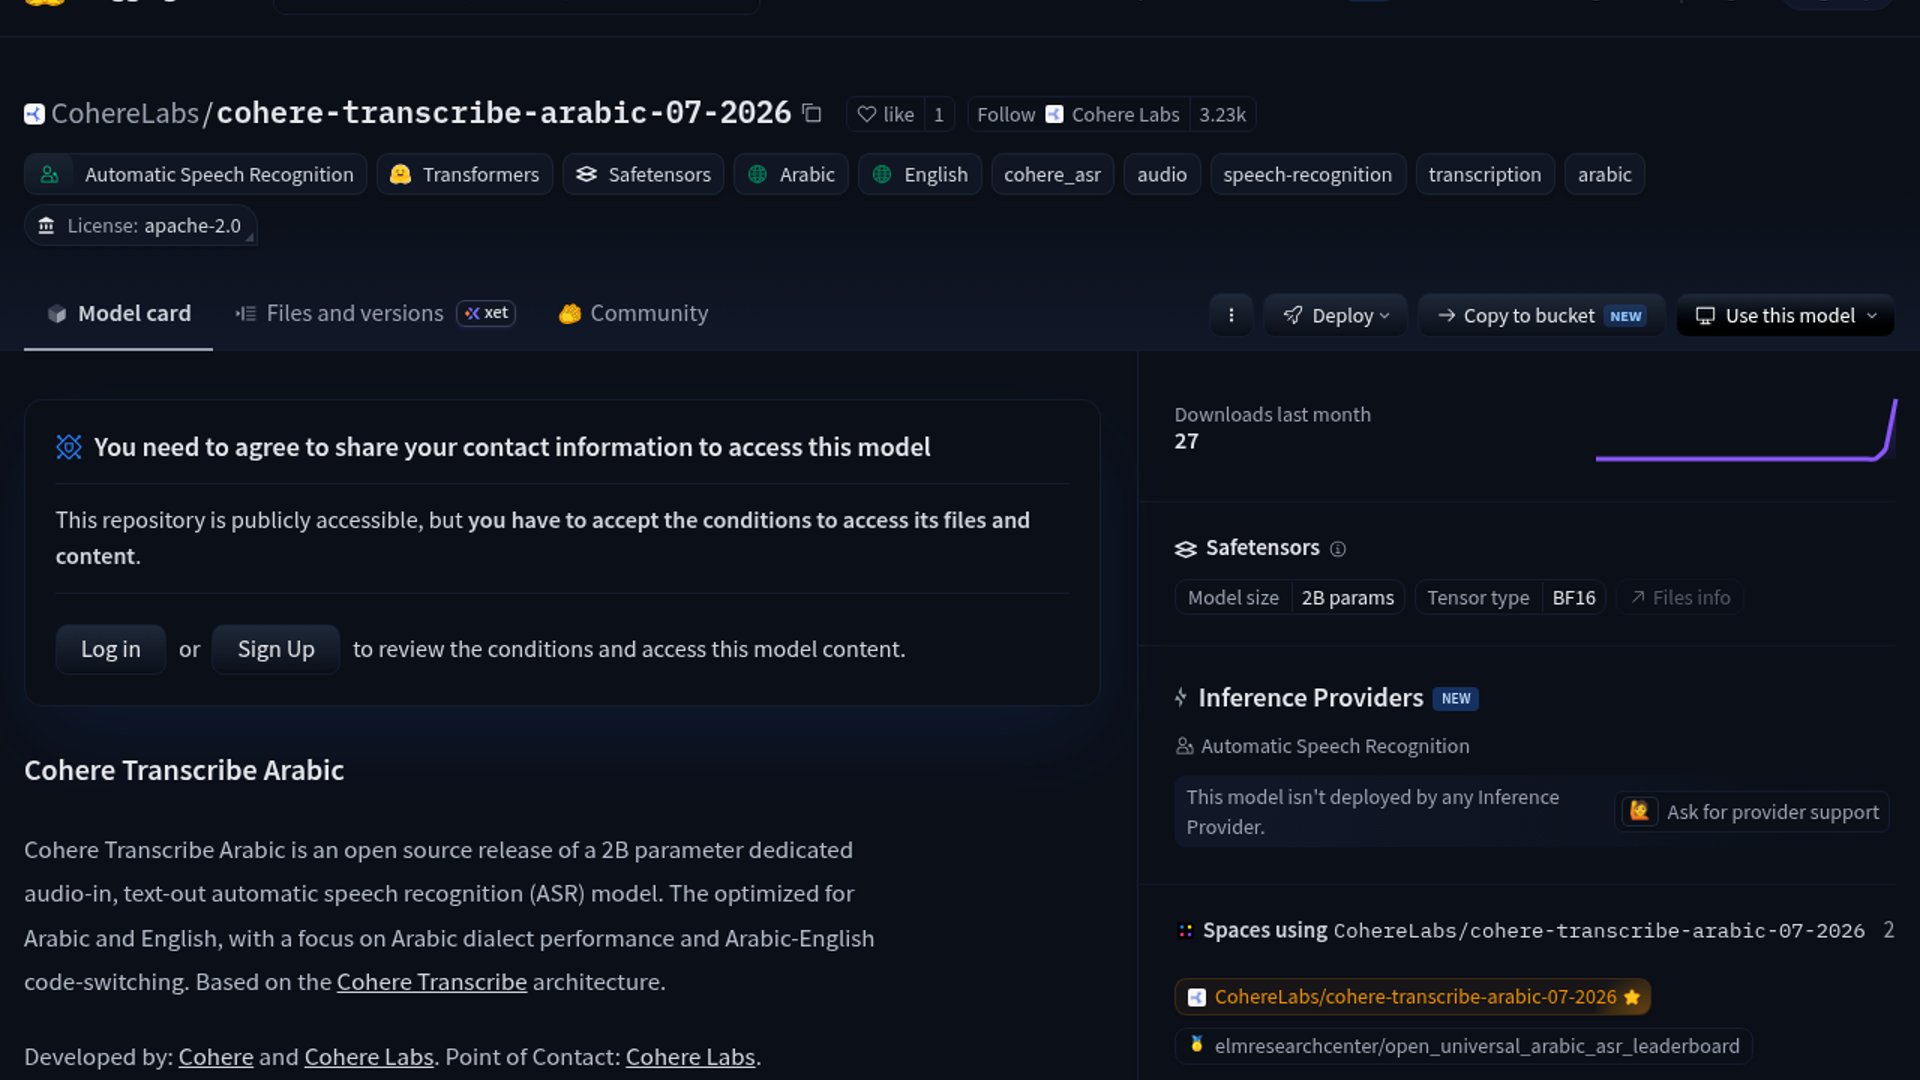Screen dimensions: 1920x1080
Task: Open the Cohere Labs developer link
Action: tap(369, 1057)
